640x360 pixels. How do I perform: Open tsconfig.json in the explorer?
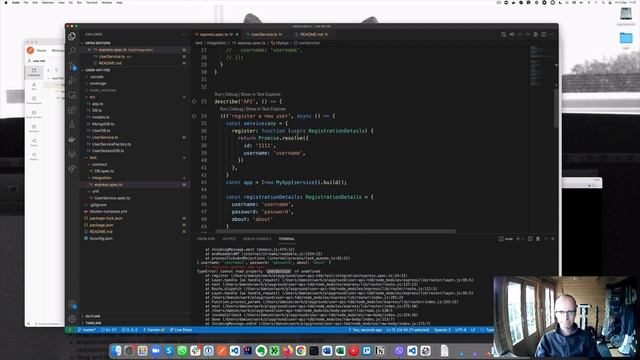pos(100,238)
